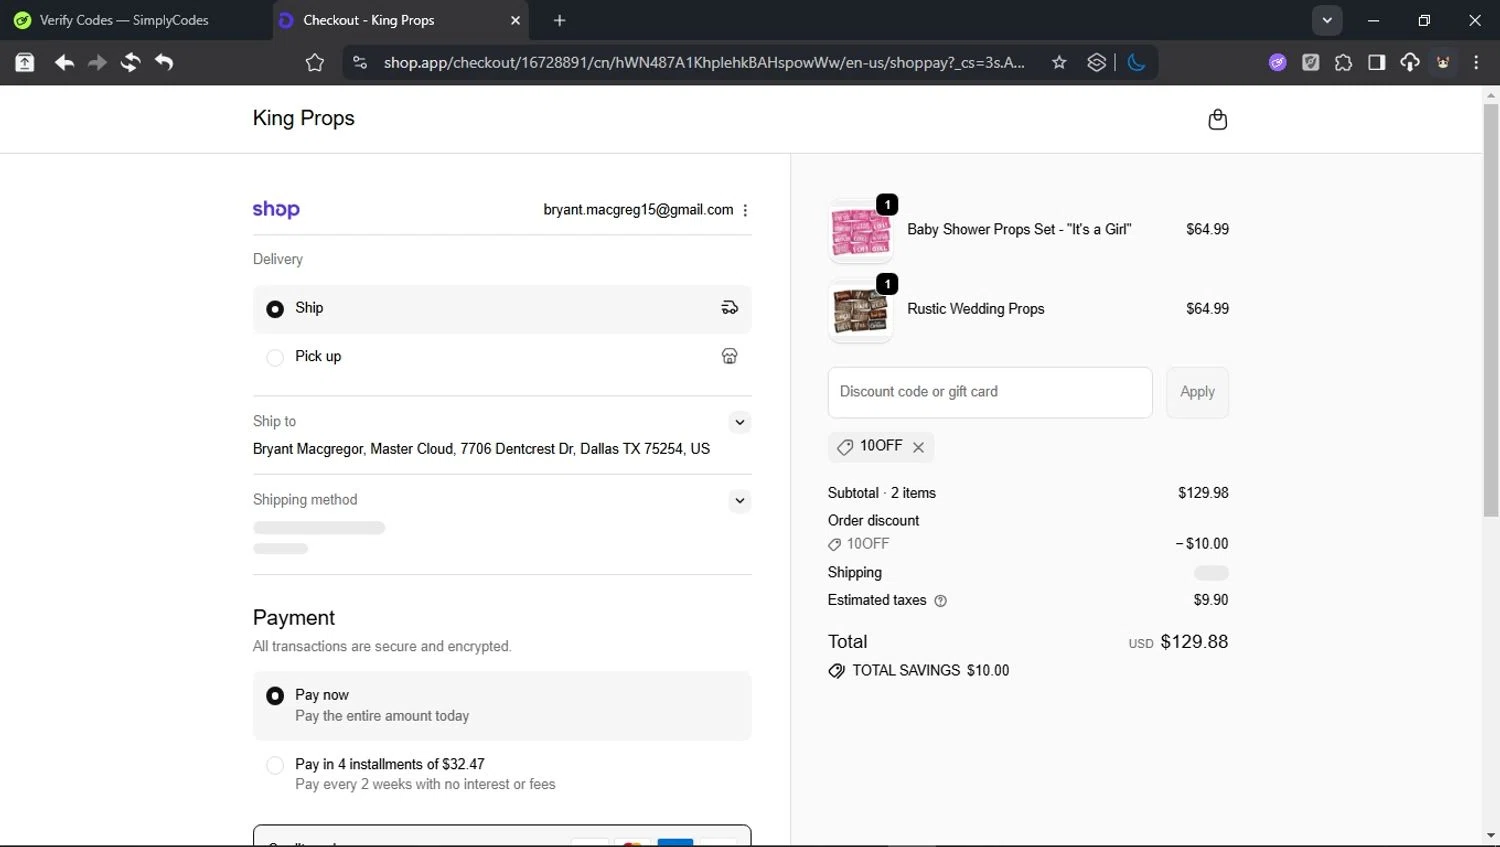
Task: Open account options beside bryant.macgreg15@gmail.com
Action: (746, 210)
